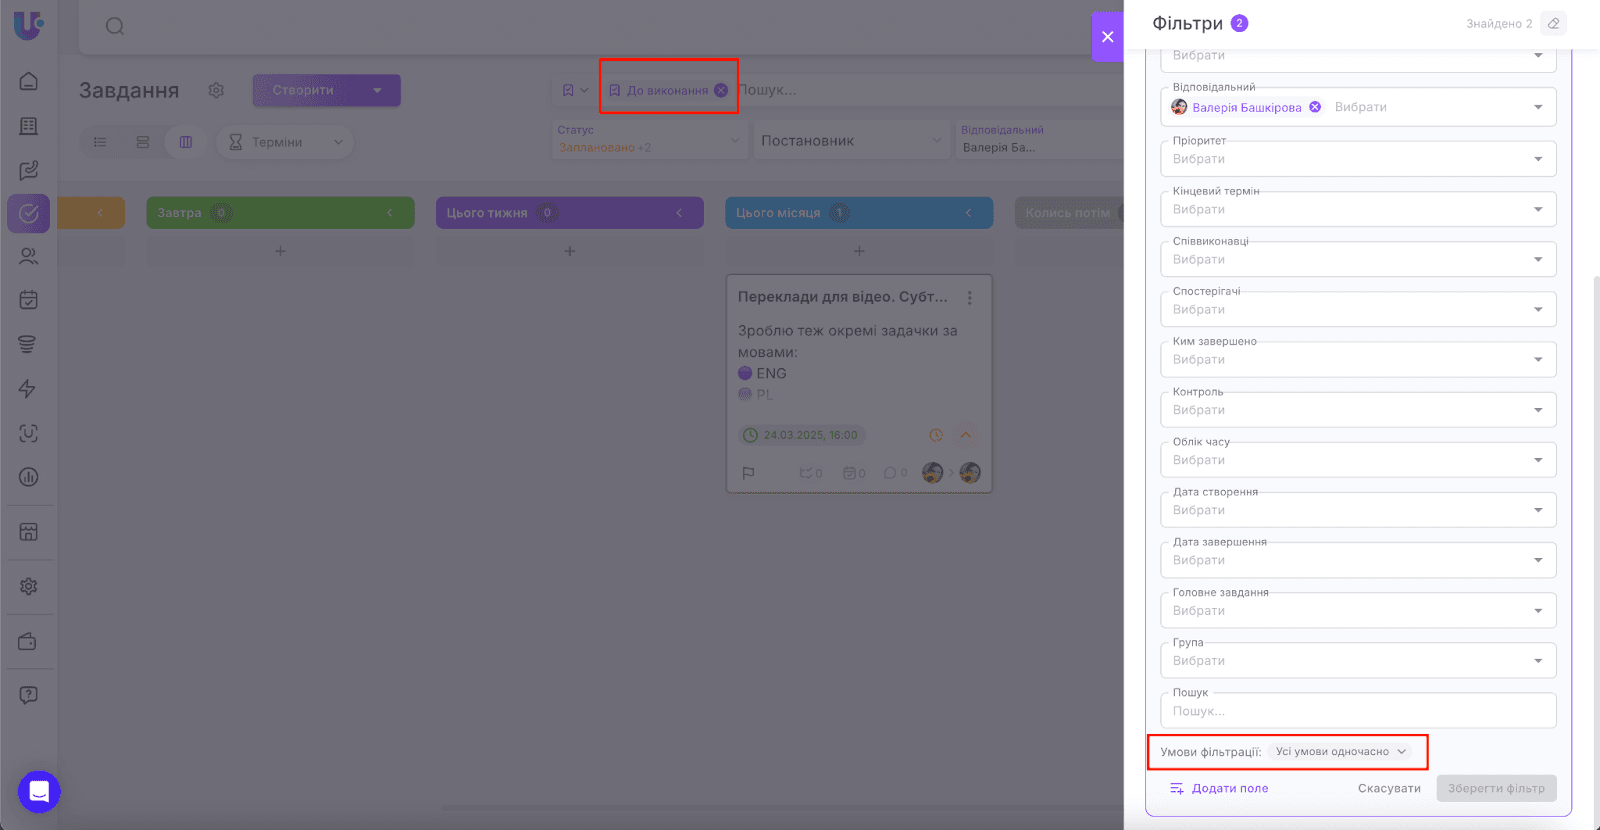Expand the orange chevron on task card

click(966, 435)
